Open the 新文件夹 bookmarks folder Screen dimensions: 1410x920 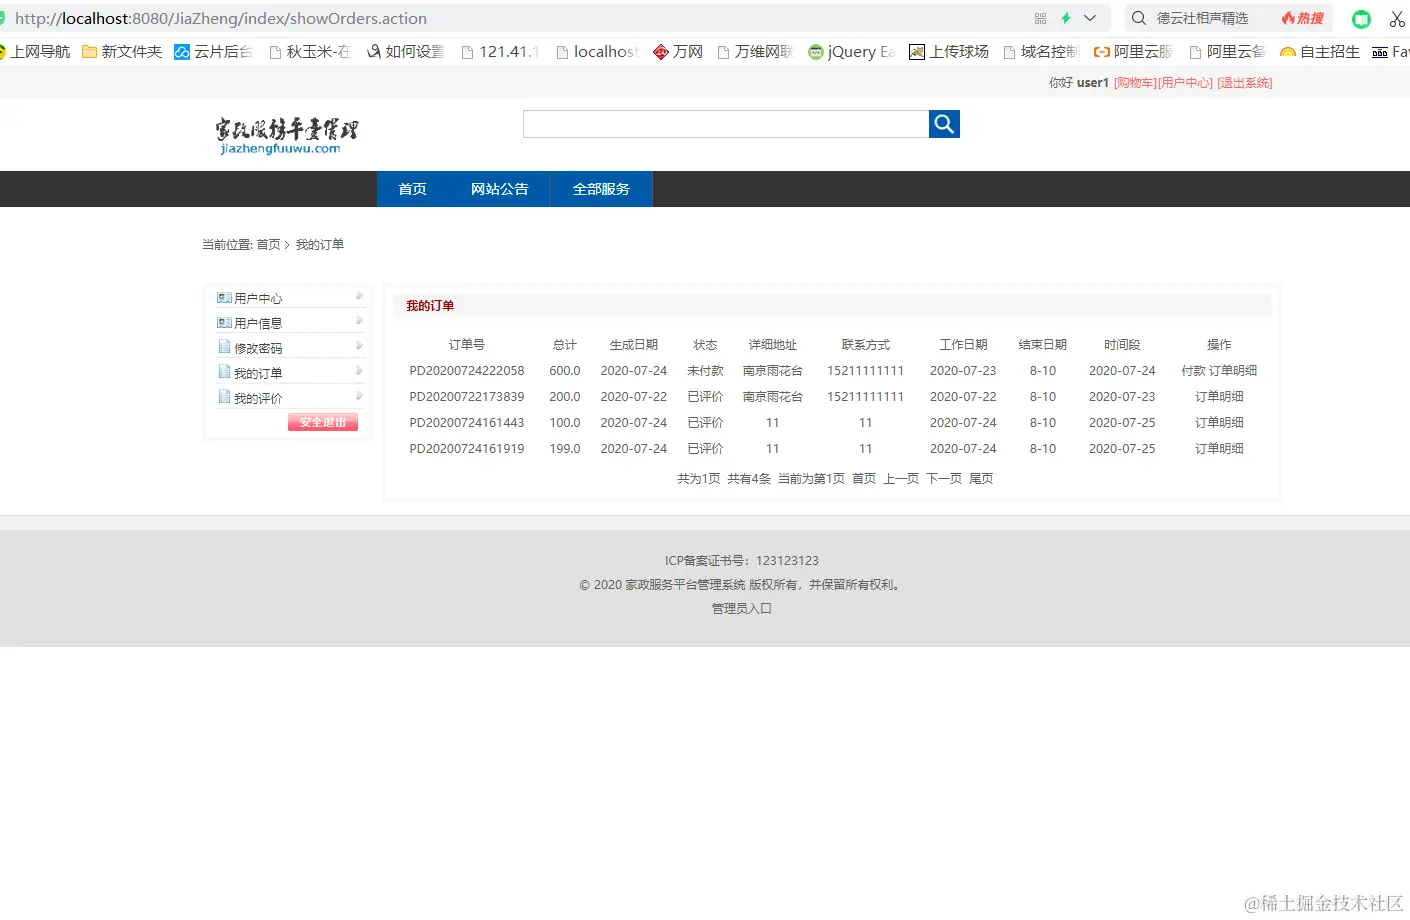pyautogui.click(x=122, y=52)
